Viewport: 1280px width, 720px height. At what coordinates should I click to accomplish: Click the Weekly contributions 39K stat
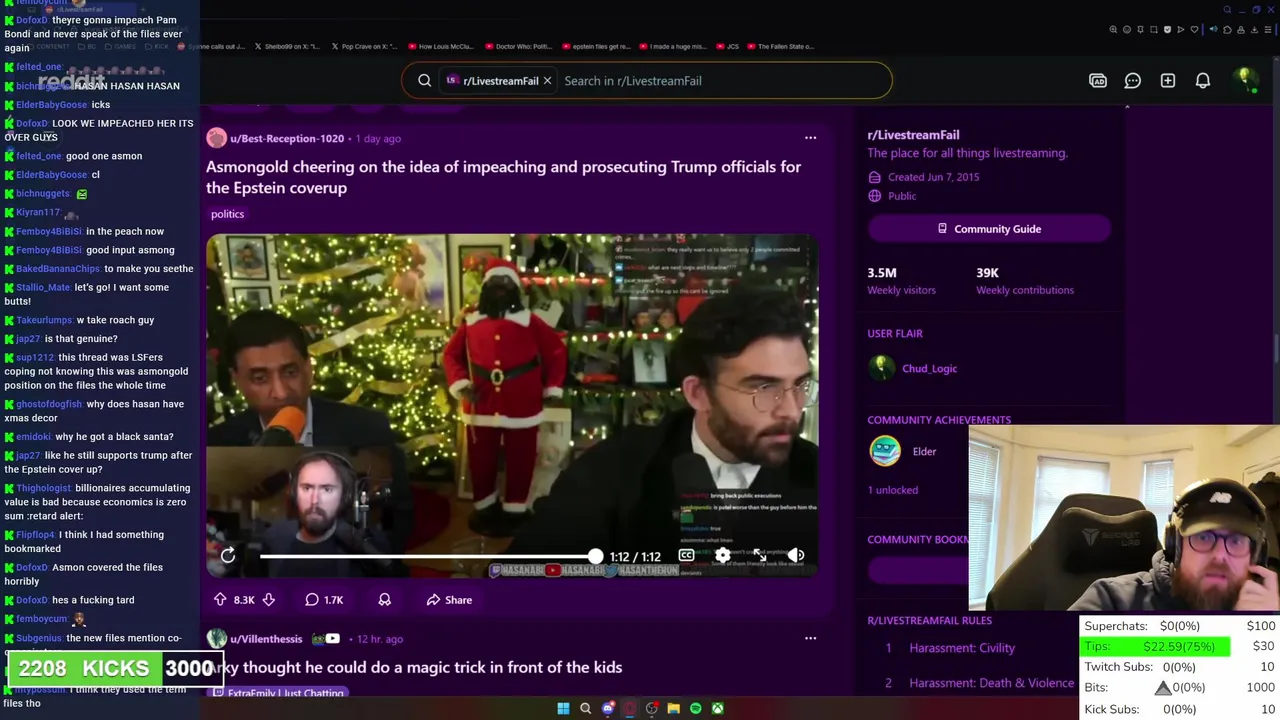(1025, 281)
